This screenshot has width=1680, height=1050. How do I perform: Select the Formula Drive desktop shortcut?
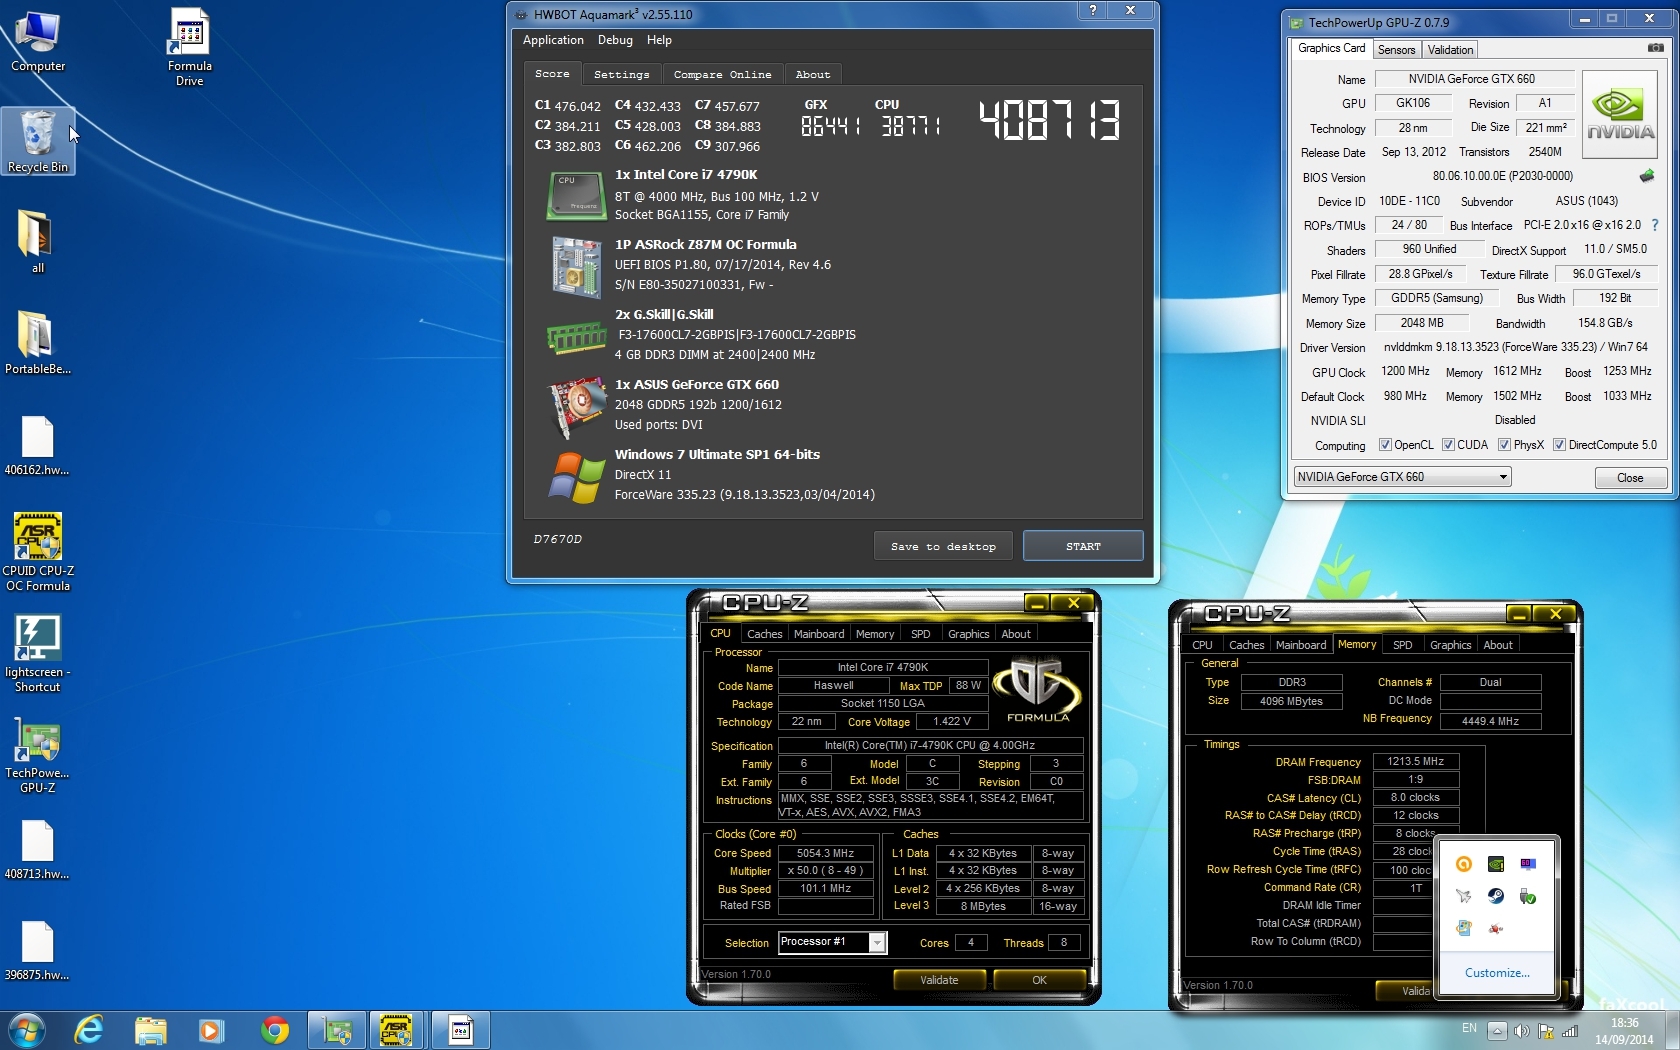[x=190, y=48]
